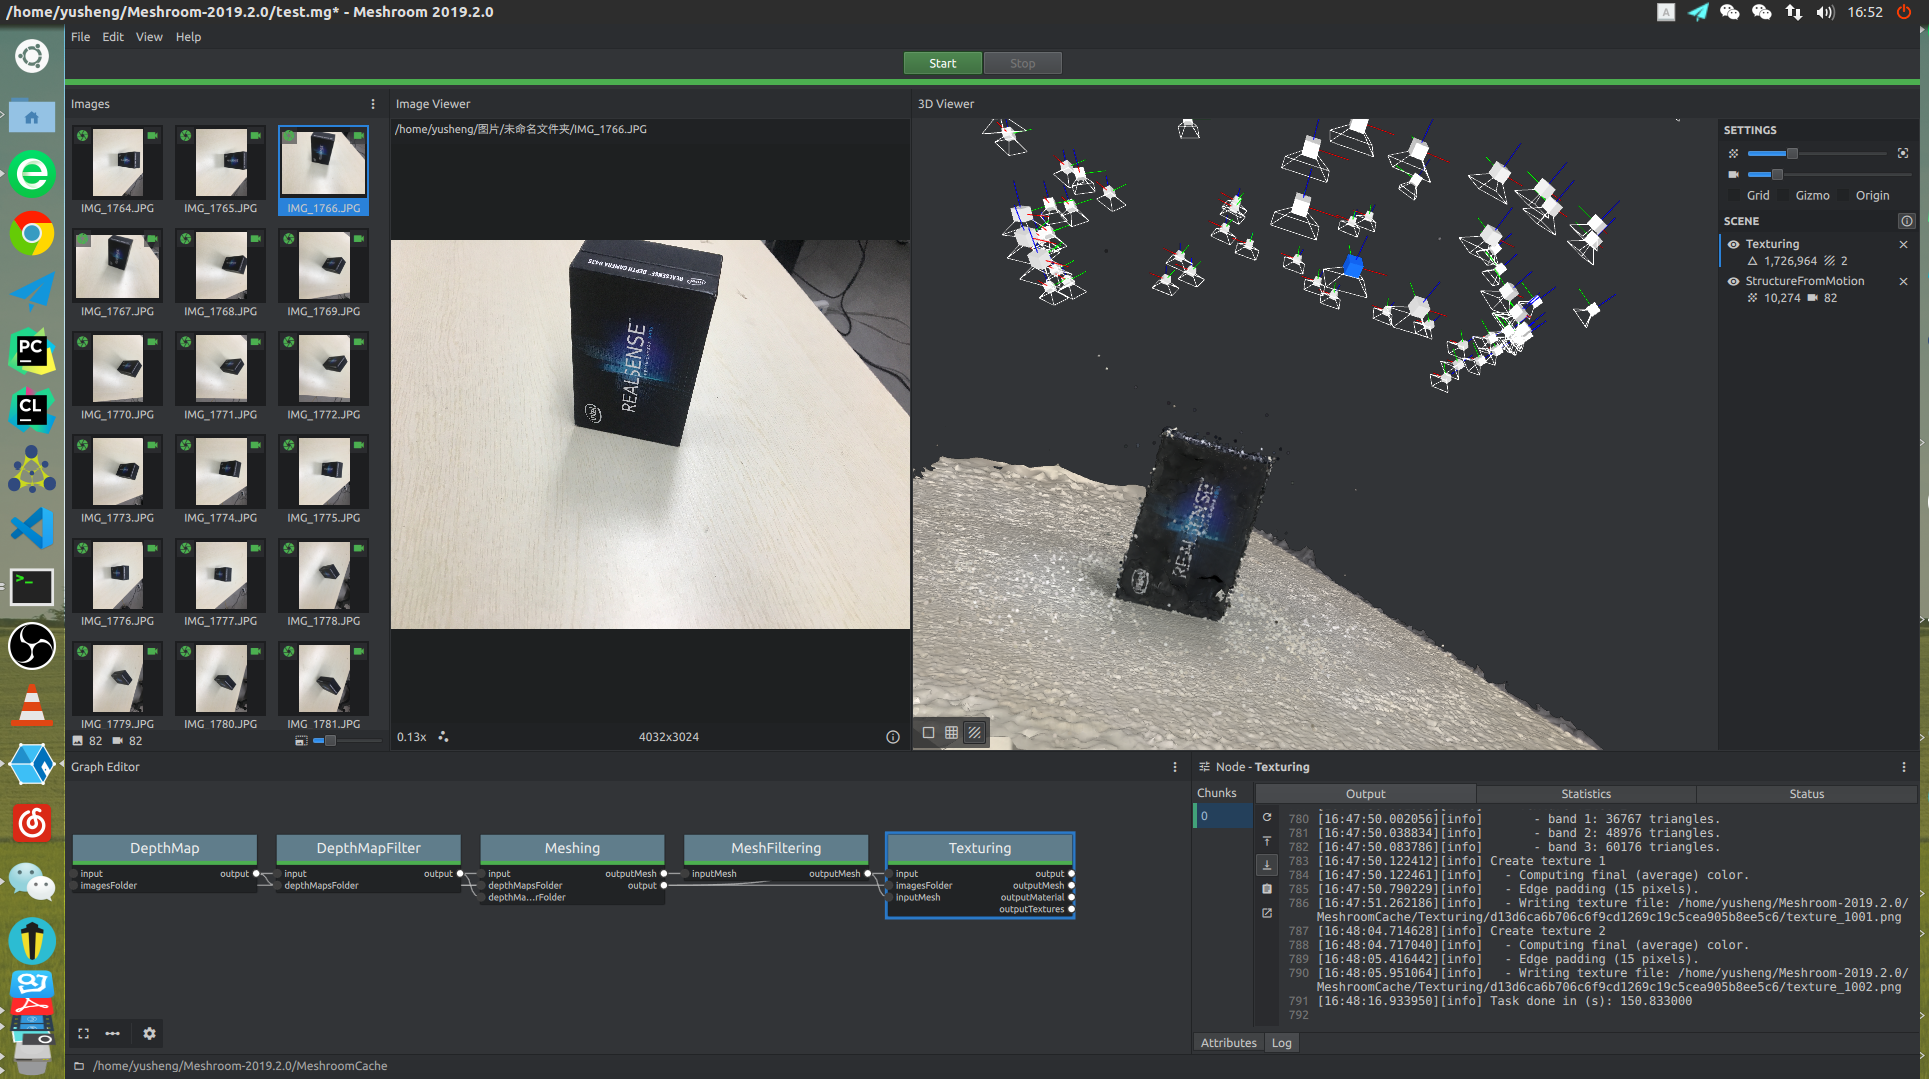Open the Attributes view for the Texturing node
This screenshot has width=1929, height=1079.
click(1228, 1042)
